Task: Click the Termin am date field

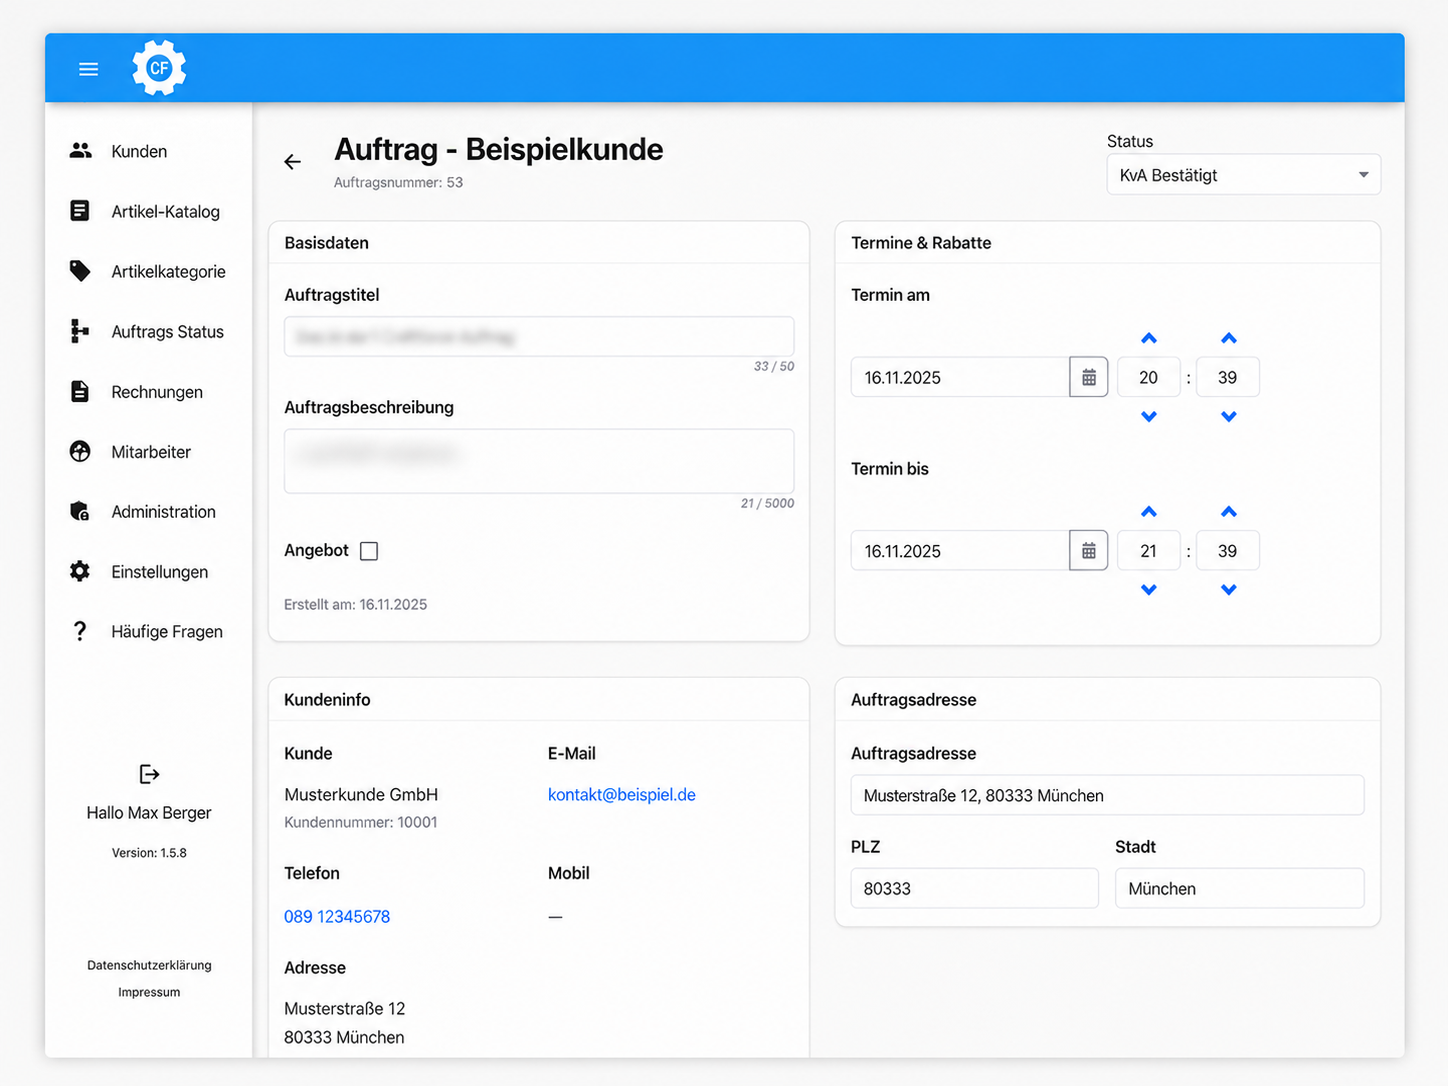Action: point(960,377)
